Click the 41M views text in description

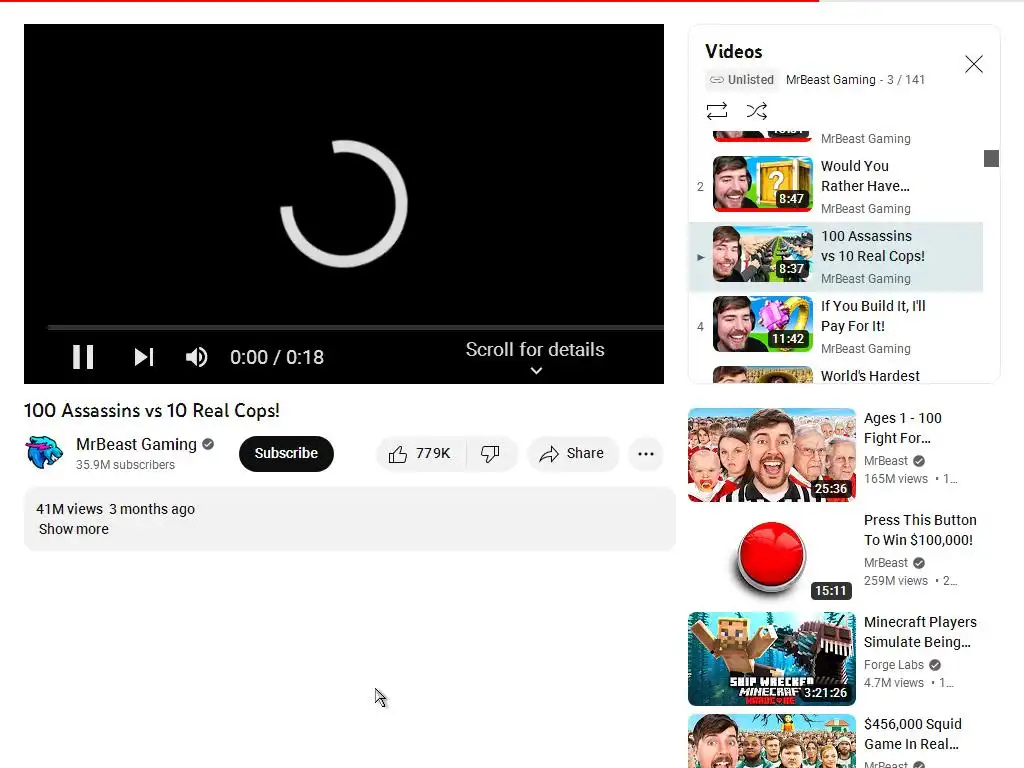point(69,509)
